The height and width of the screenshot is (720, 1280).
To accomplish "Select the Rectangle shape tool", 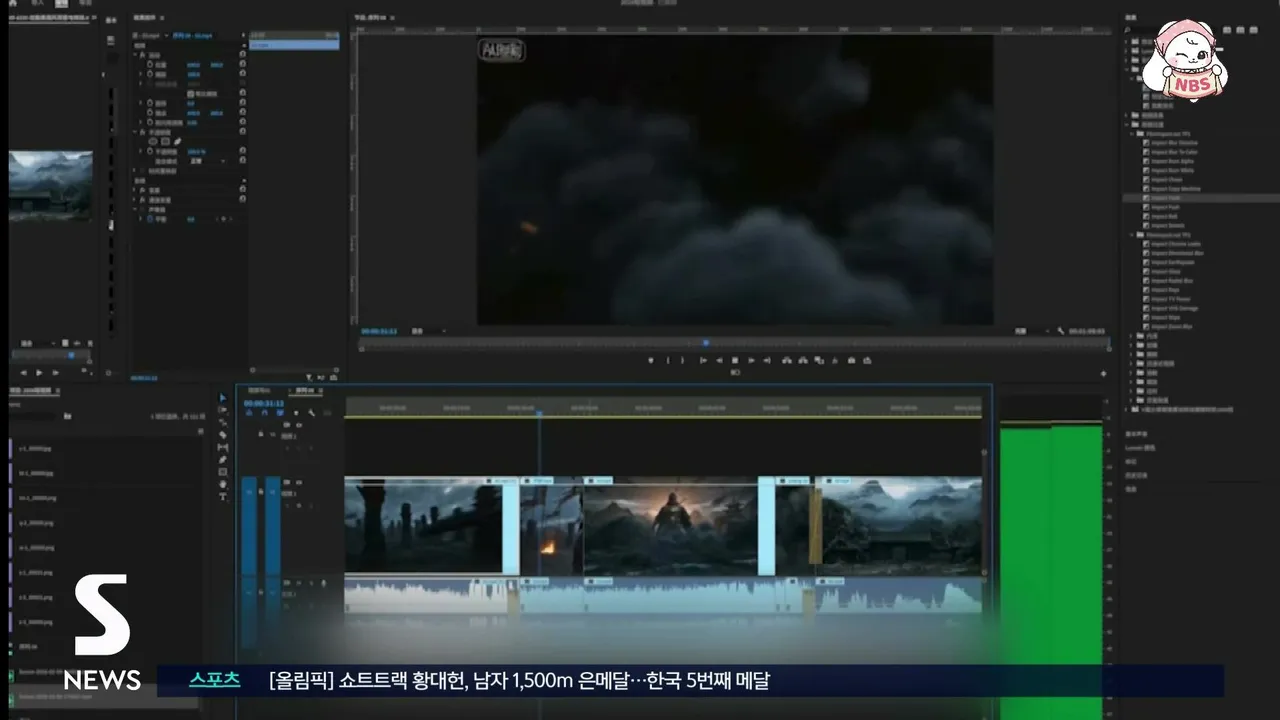I will [x=222, y=472].
